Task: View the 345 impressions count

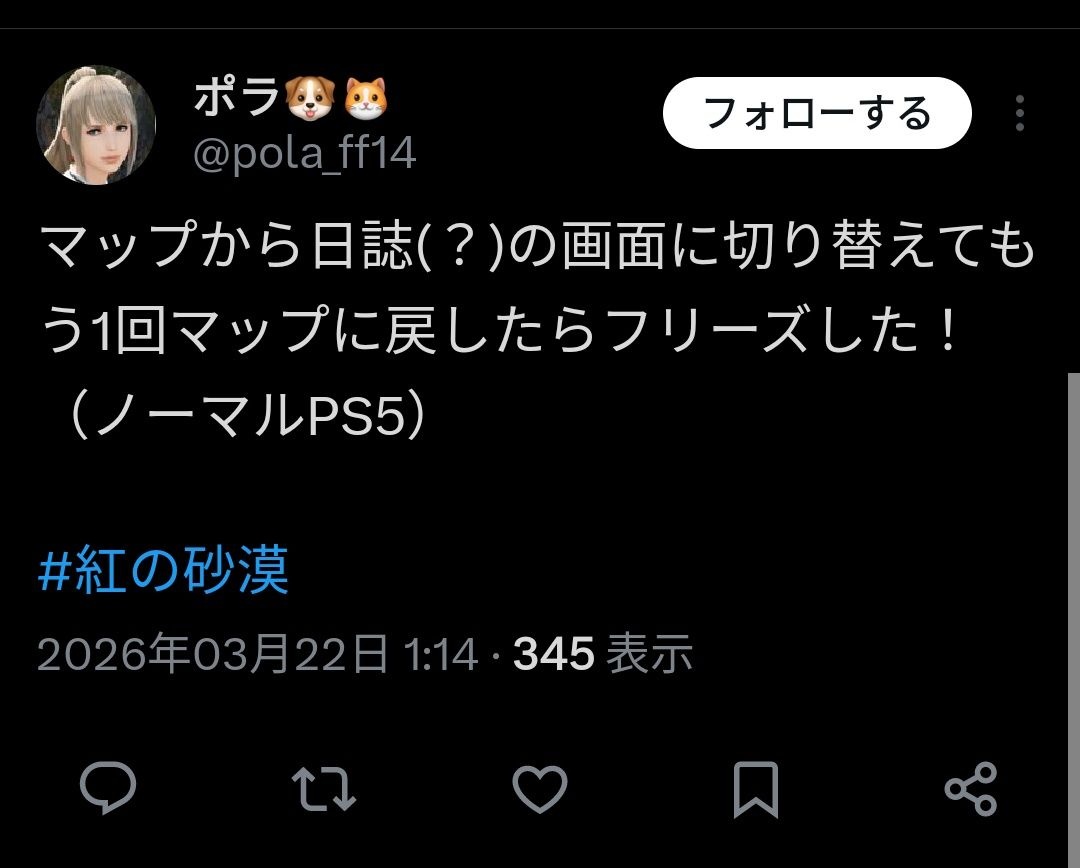Action: [x=553, y=654]
